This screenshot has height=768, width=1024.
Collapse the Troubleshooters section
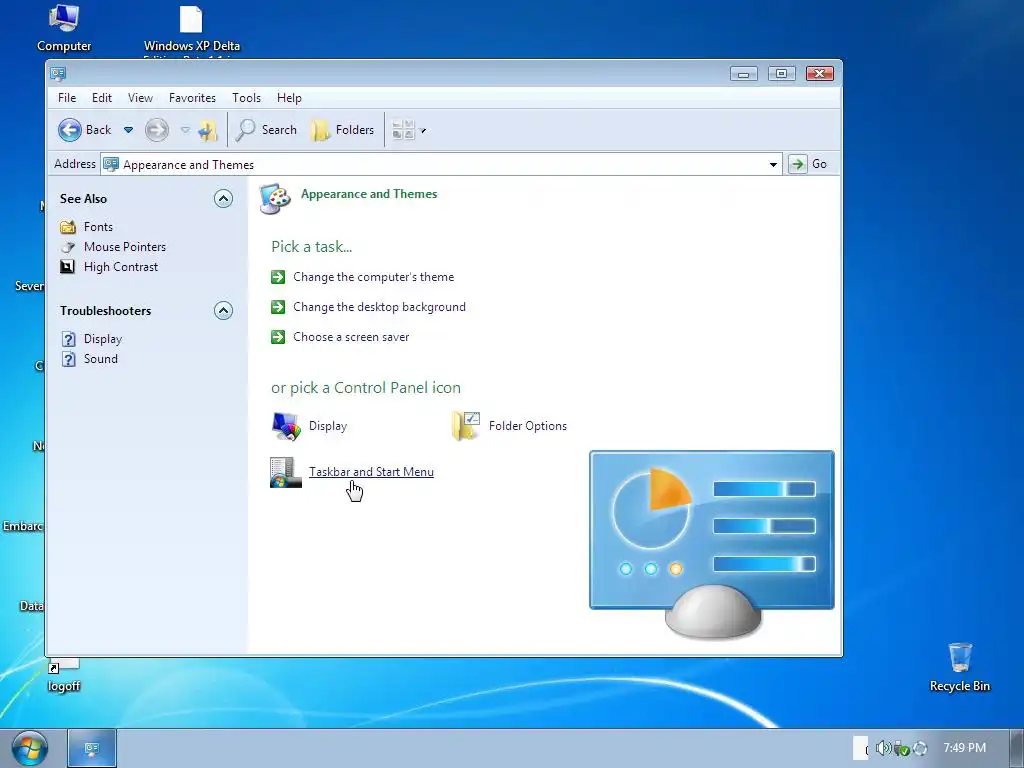223,311
